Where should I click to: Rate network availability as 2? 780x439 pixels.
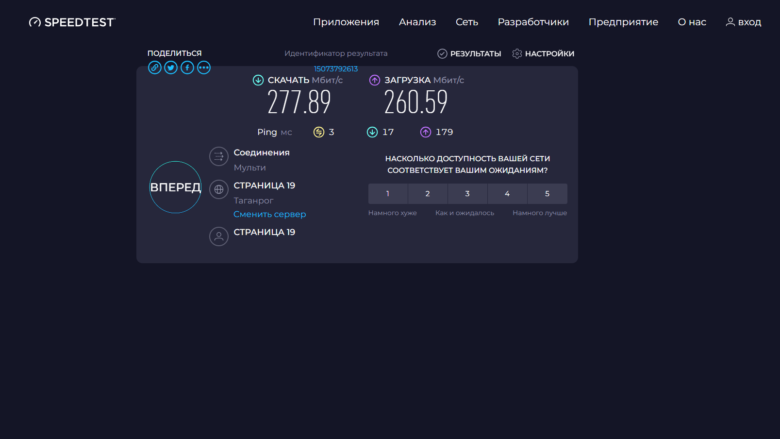click(x=427, y=194)
